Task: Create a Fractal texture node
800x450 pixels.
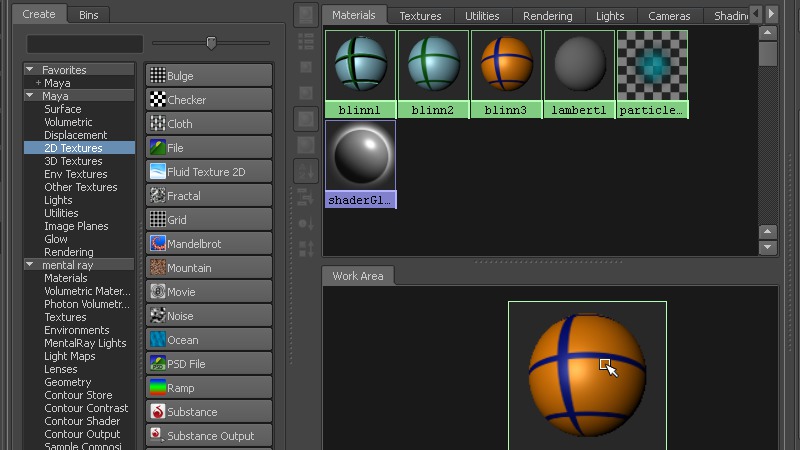Action: pyautogui.click(x=209, y=196)
